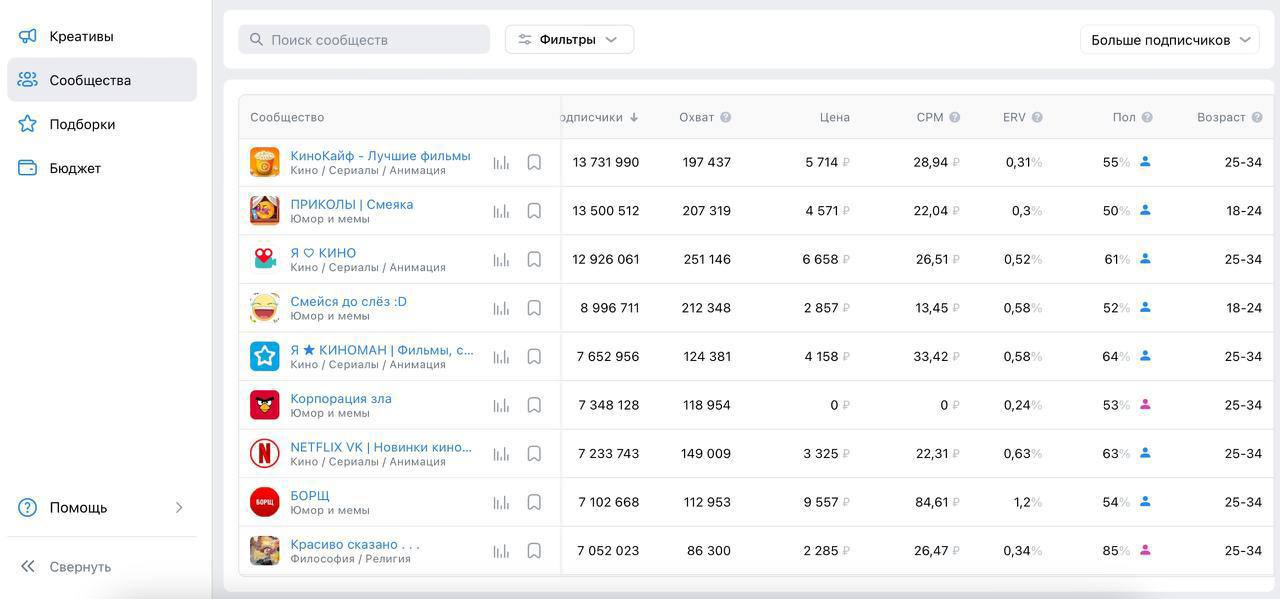Open the Подборки sidebar item
The image size is (1280, 599).
82,124
